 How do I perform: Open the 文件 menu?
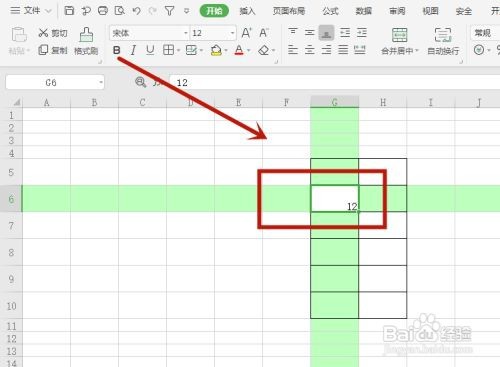31,11
